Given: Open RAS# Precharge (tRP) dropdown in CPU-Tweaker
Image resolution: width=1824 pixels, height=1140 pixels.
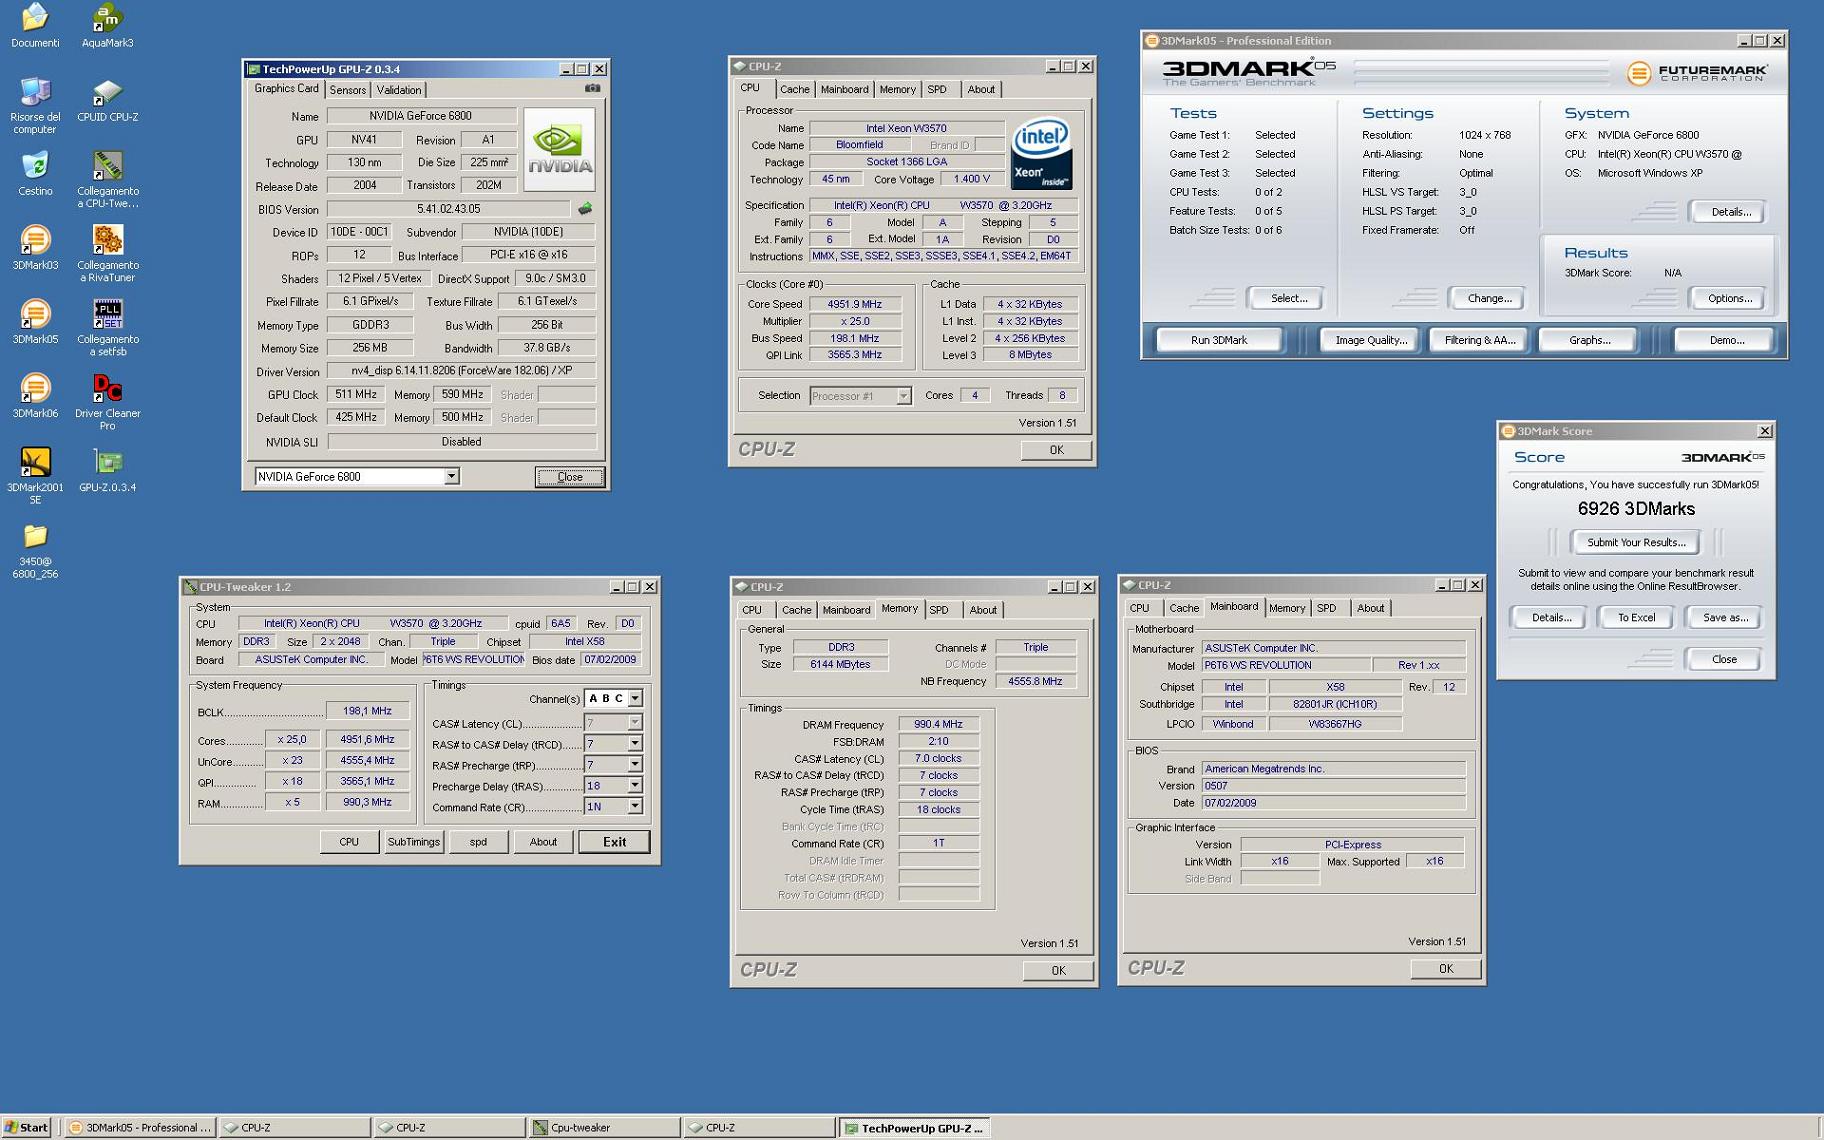Looking at the screenshot, I should (634, 765).
